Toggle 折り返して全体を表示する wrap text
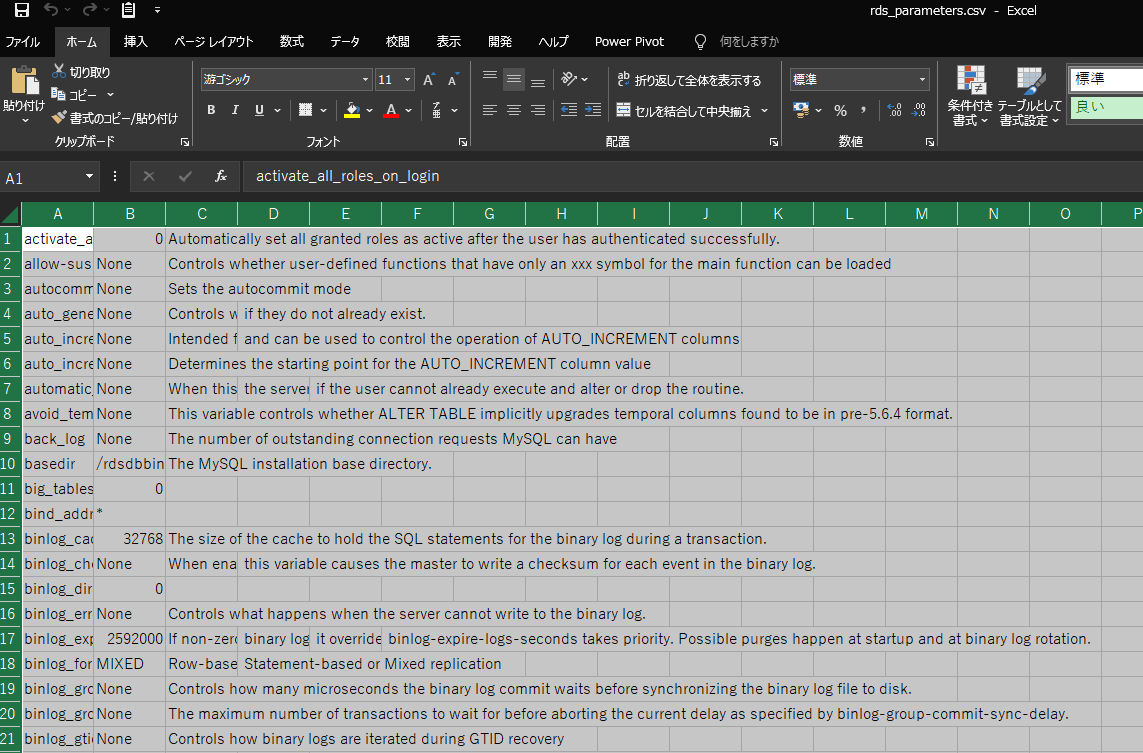Image resolution: width=1143 pixels, height=753 pixels. tap(689, 79)
